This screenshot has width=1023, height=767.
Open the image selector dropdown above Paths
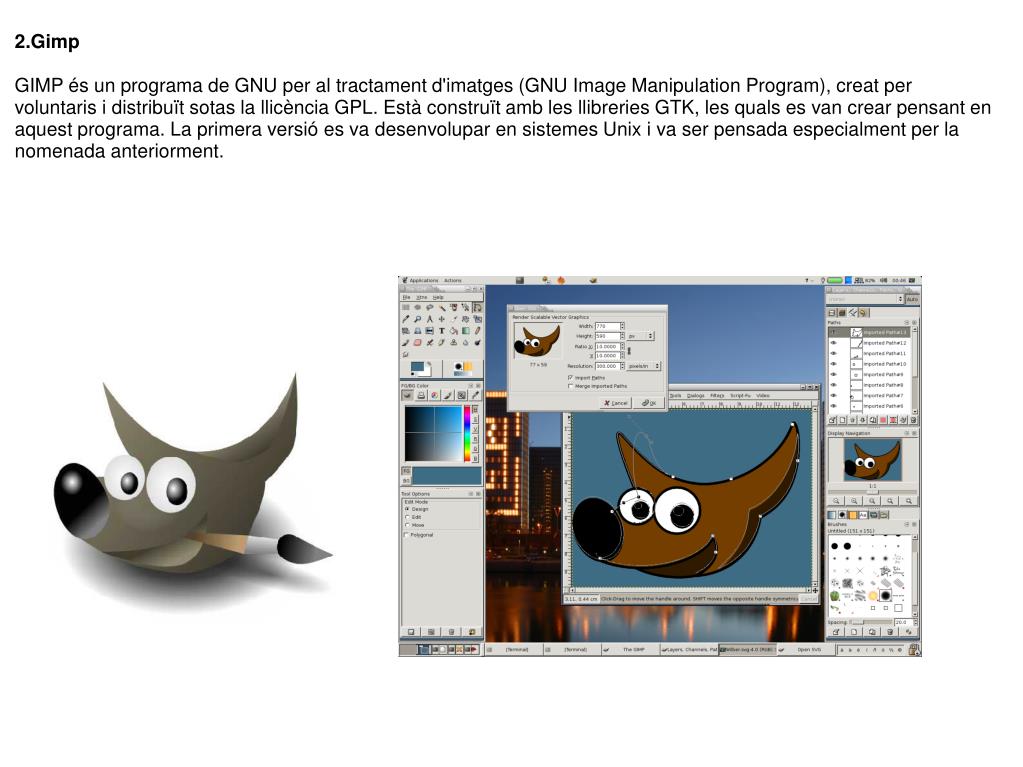(864, 299)
